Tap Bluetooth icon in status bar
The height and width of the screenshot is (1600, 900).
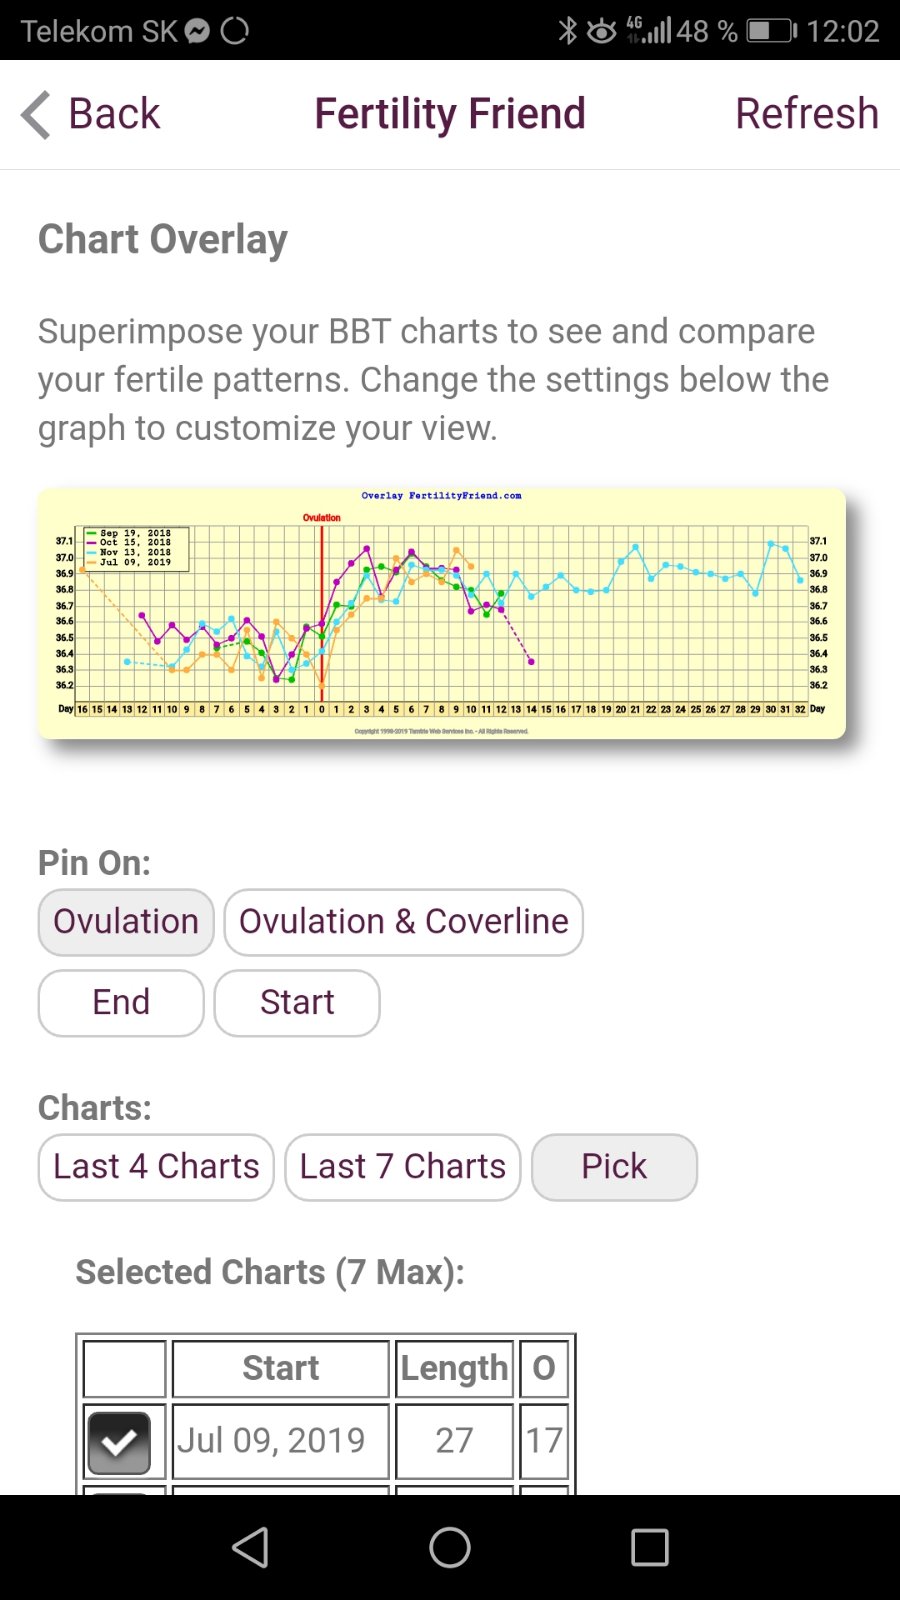click(x=568, y=31)
